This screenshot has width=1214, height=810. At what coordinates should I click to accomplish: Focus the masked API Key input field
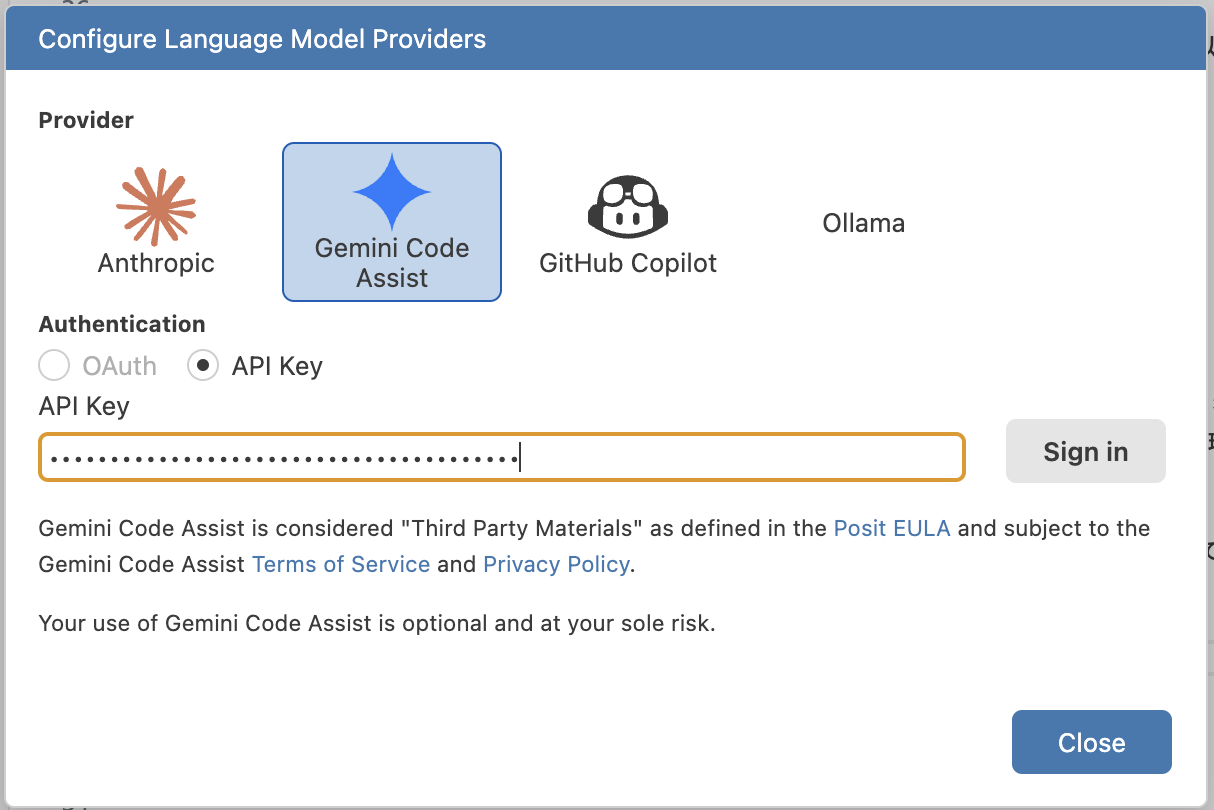502,457
